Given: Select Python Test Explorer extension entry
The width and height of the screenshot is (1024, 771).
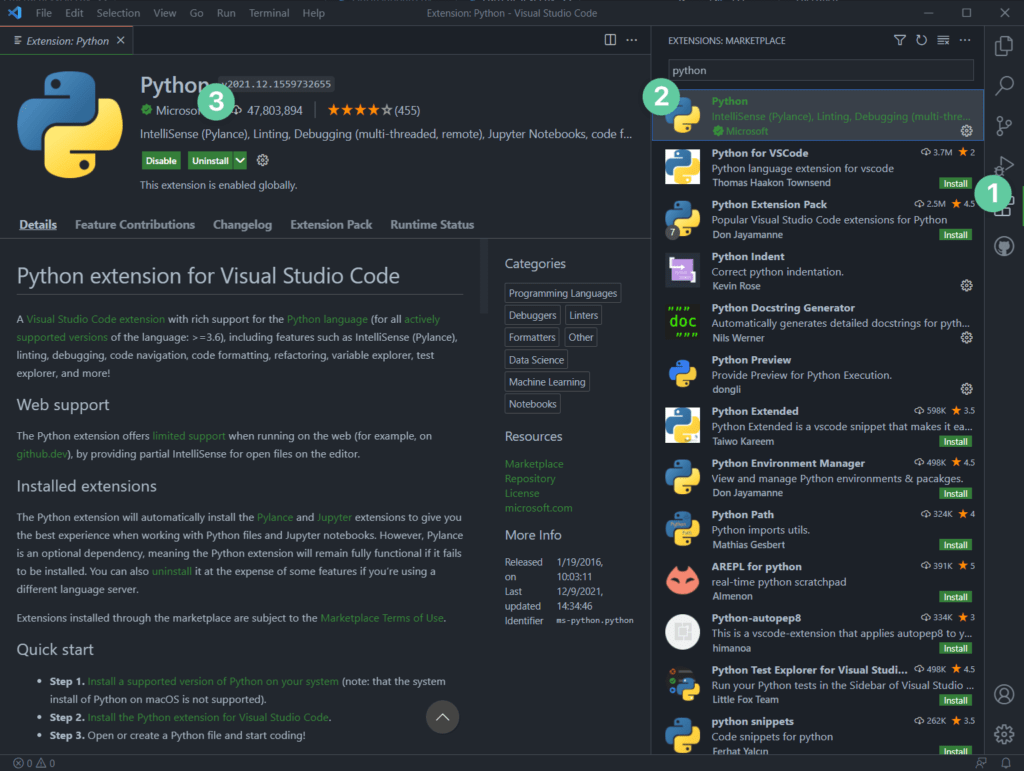Looking at the screenshot, I should pos(818,684).
